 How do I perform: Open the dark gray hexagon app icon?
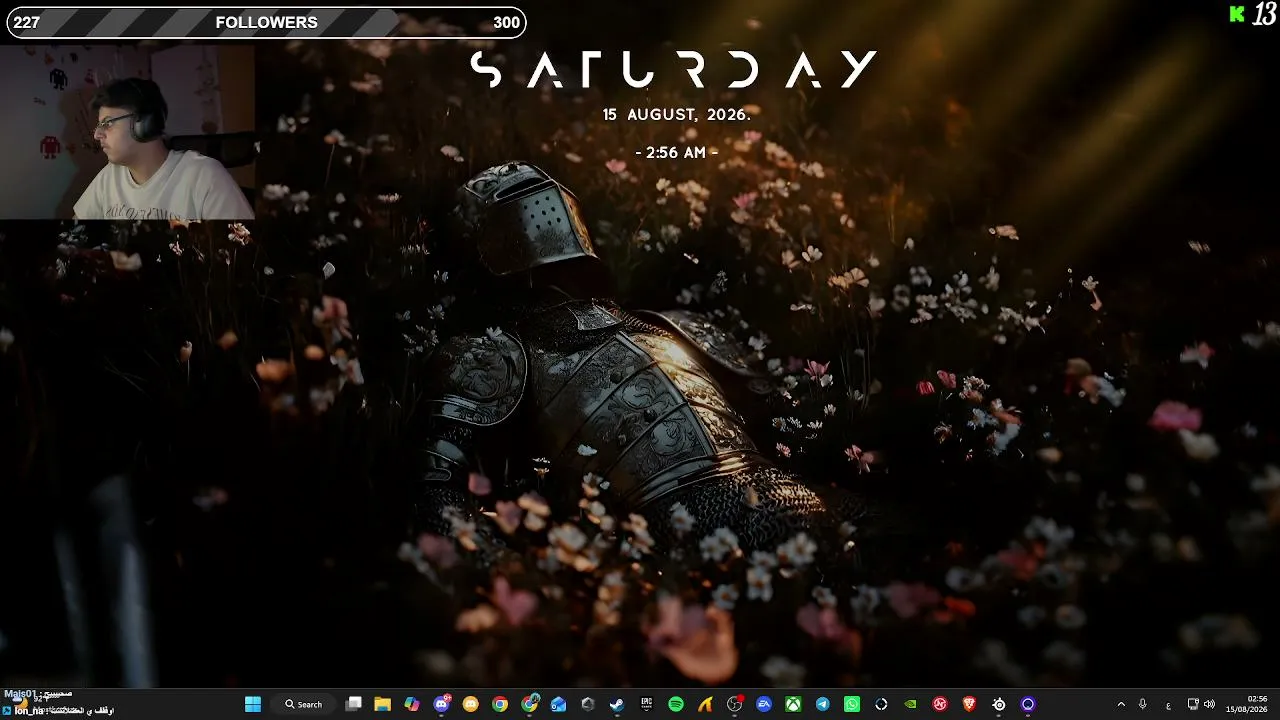coord(588,704)
